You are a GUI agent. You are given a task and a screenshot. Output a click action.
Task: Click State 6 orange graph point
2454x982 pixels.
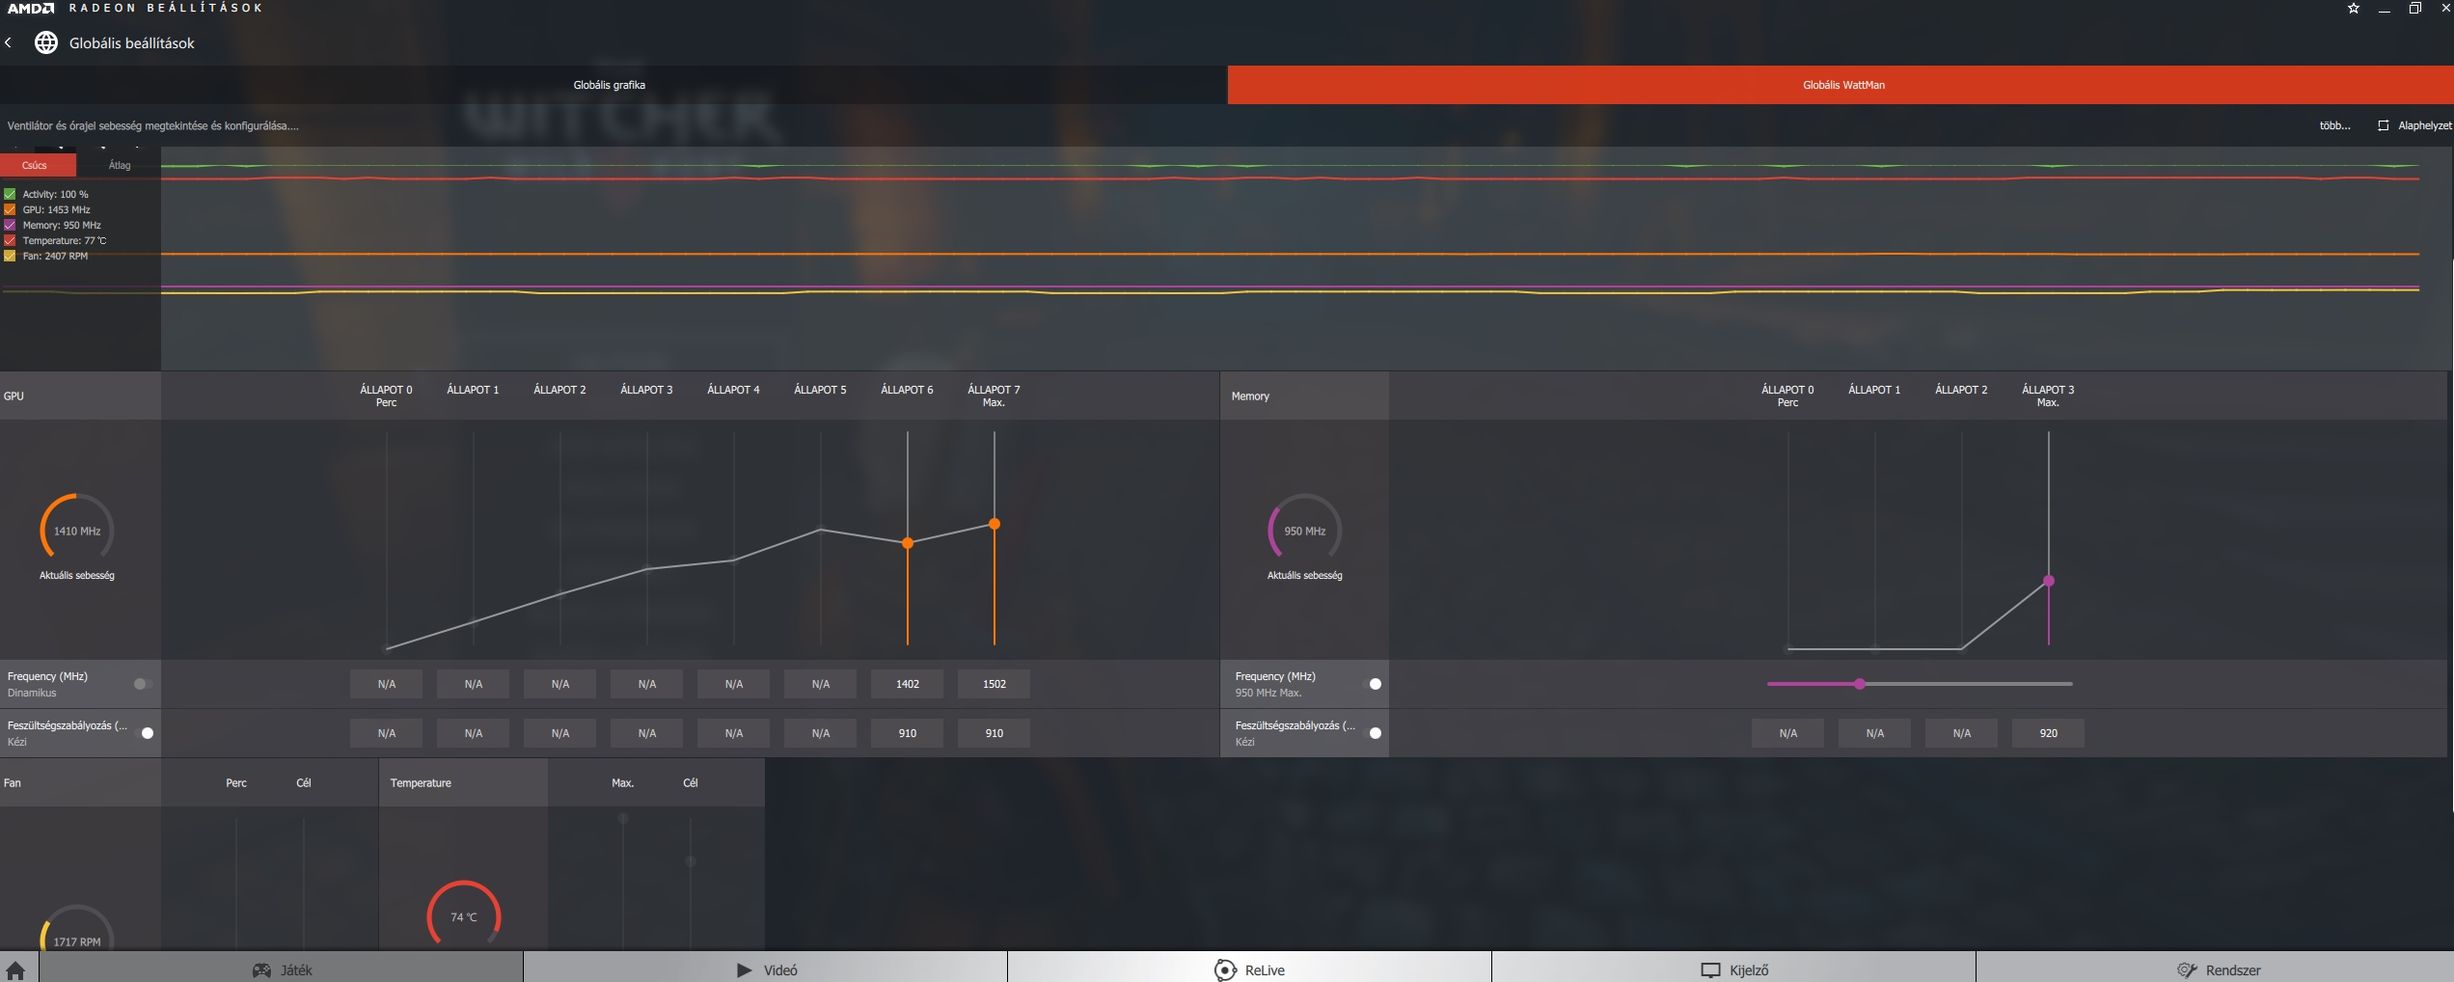[x=907, y=543]
